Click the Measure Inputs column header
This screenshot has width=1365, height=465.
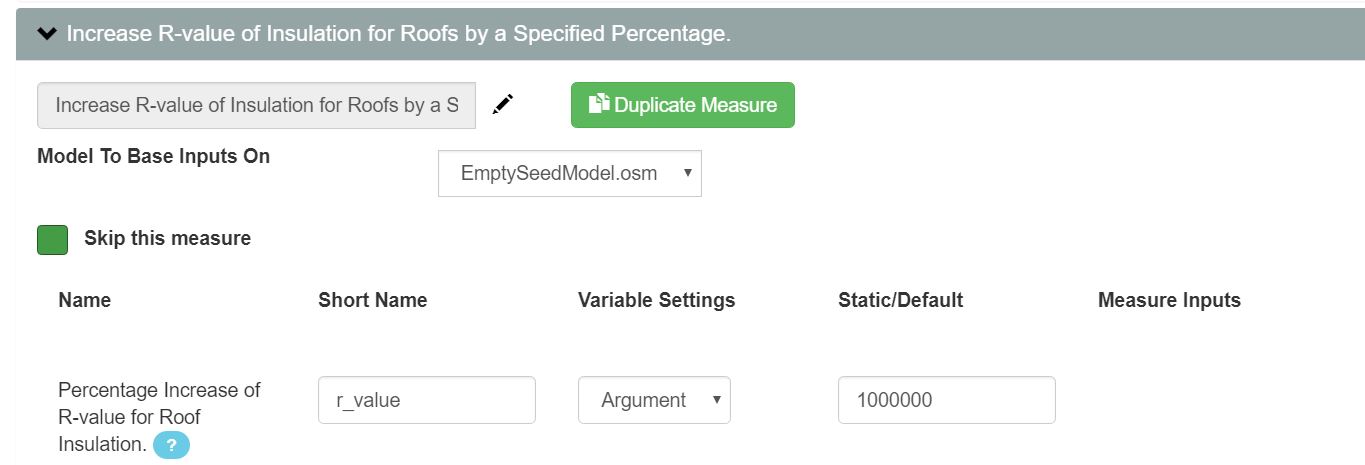tap(1169, 300)
